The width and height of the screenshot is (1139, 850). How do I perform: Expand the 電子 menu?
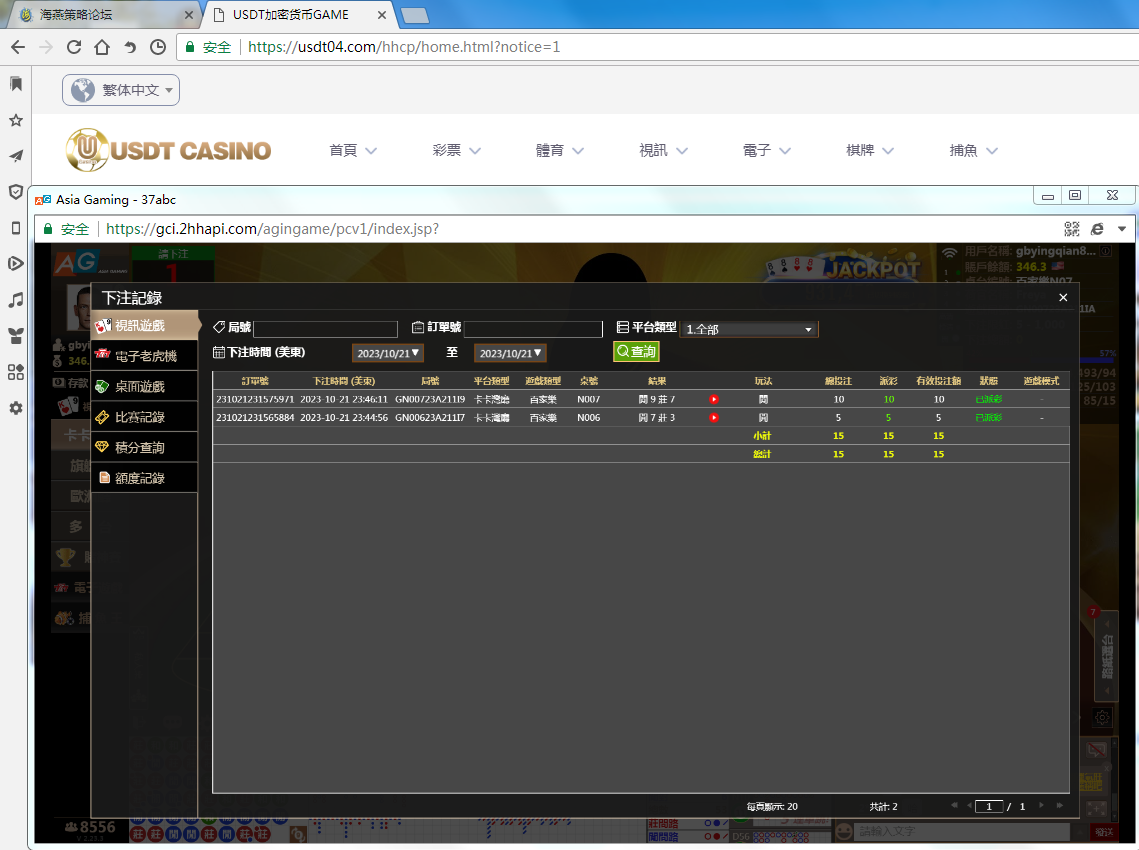(x=766, y=150)
